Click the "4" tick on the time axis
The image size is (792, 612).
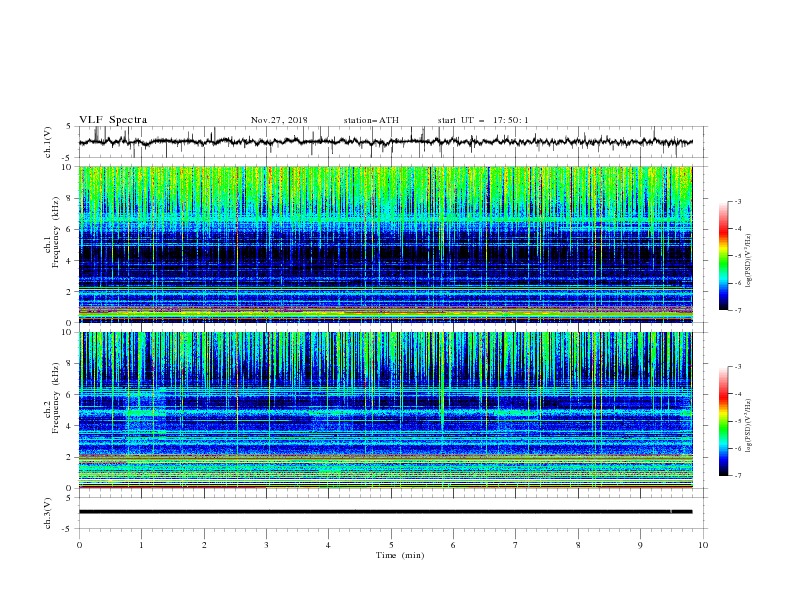pos(329,545)
